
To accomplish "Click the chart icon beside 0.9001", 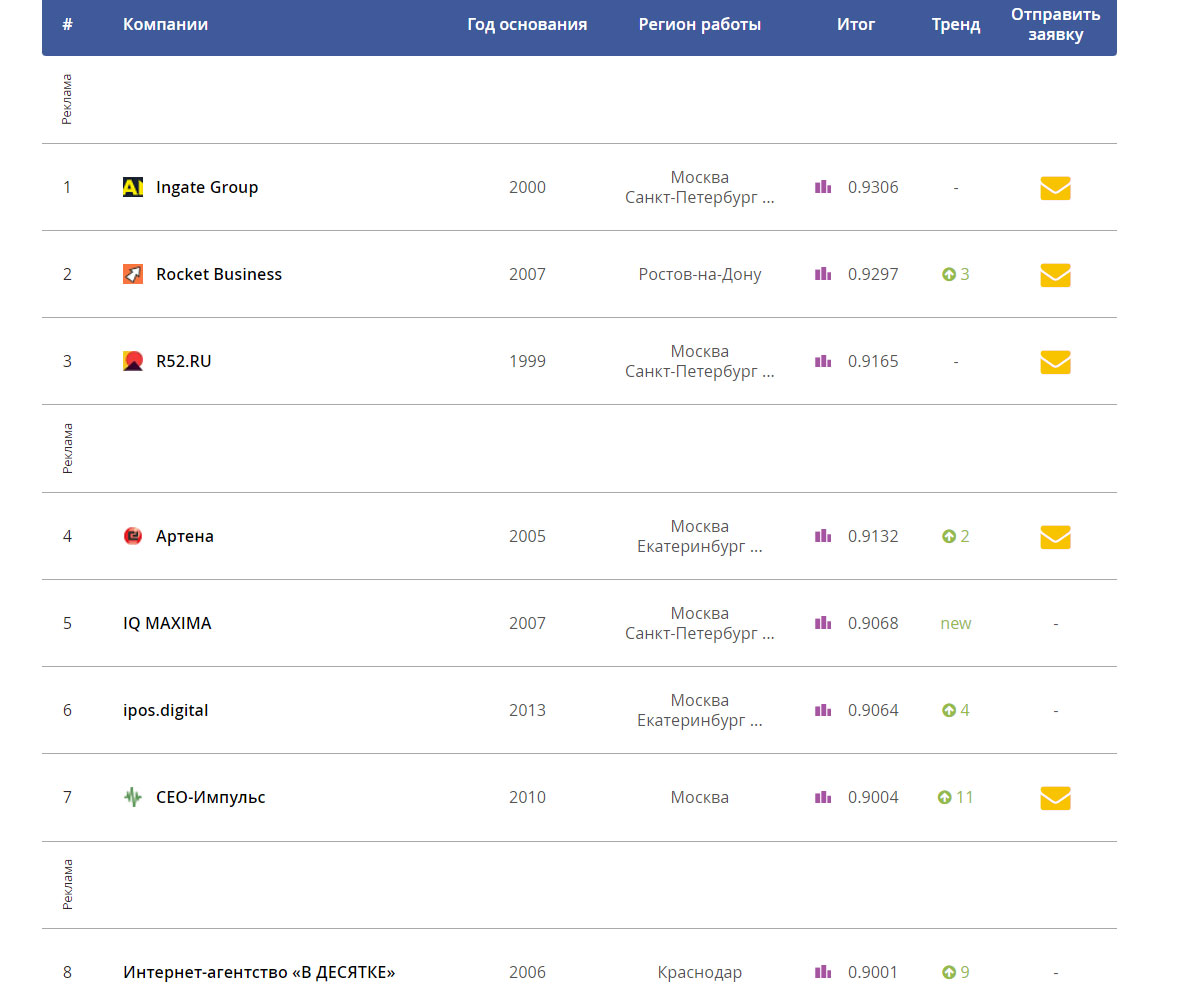I will point(823,972).
